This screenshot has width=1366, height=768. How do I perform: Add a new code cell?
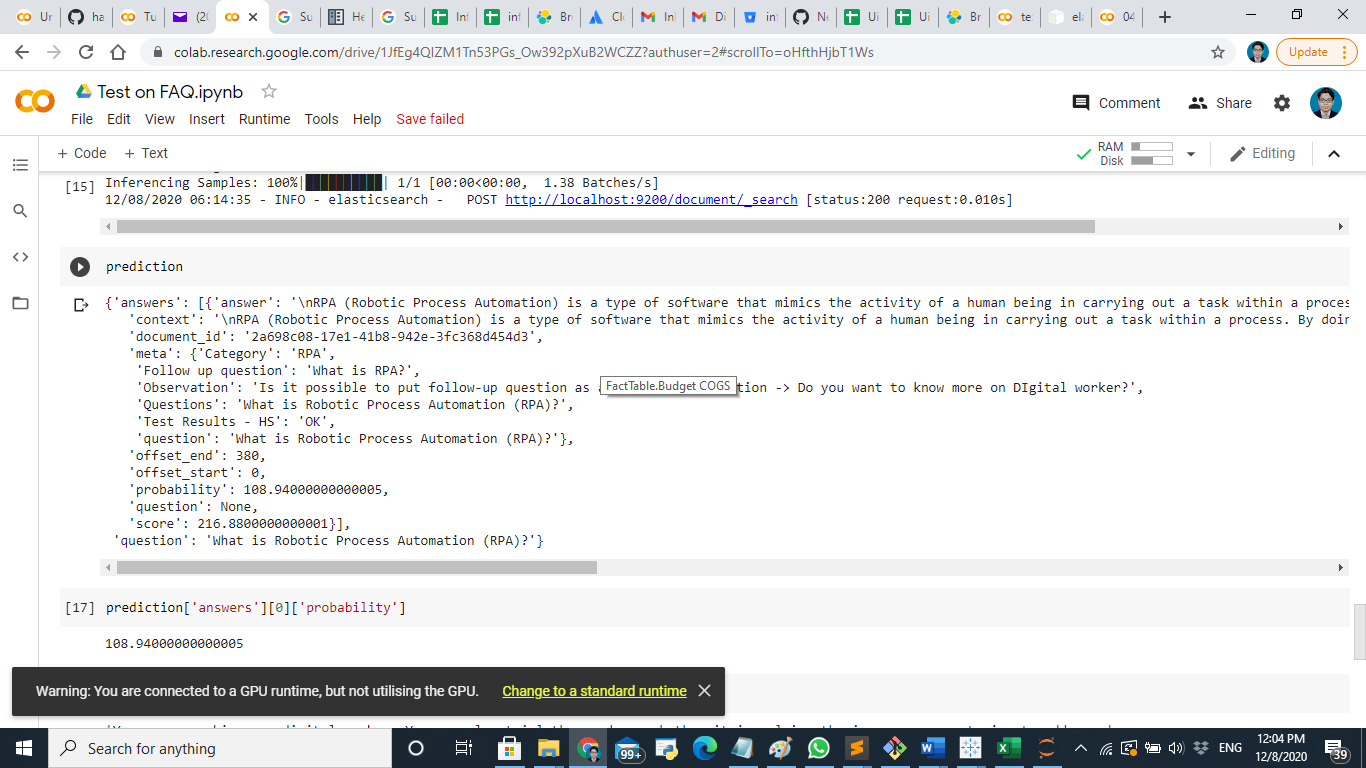(x=82, y=153)
